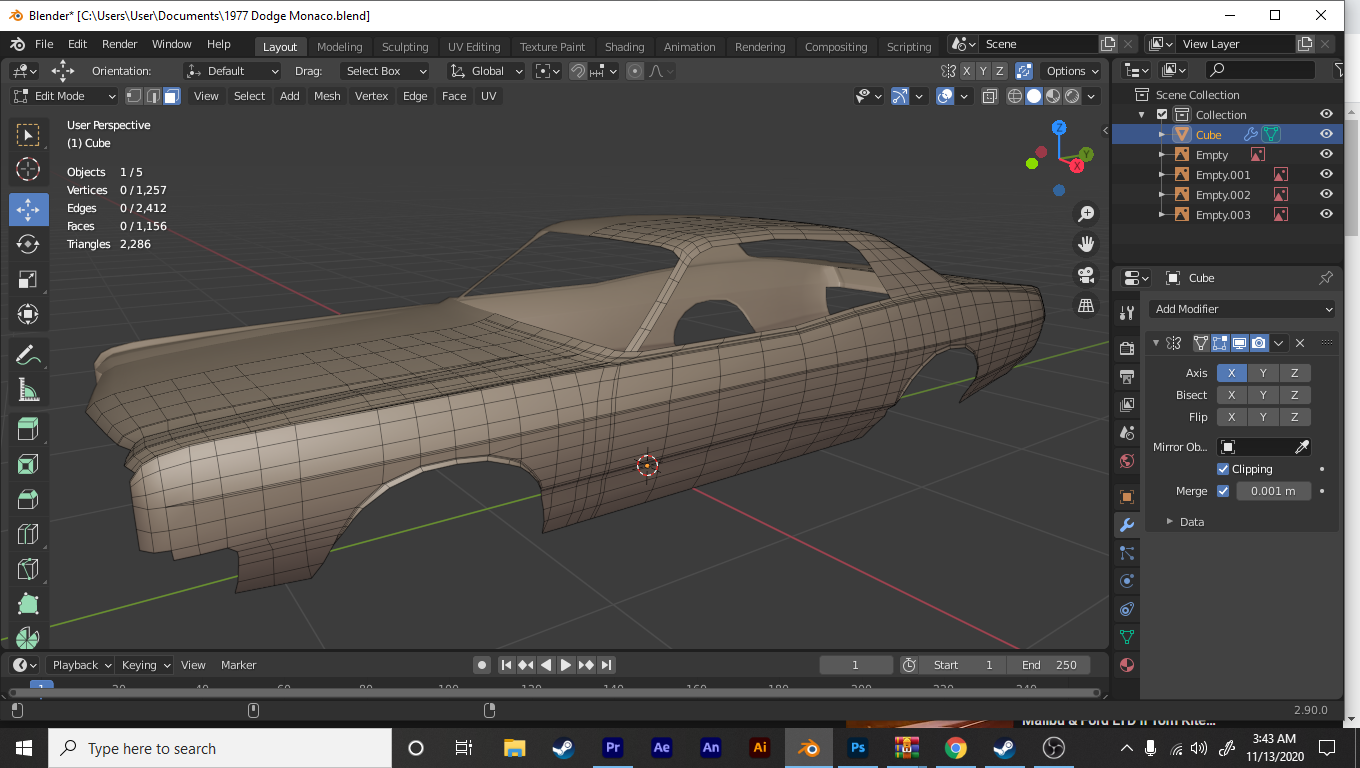Click the Merge distance 0.001 m field
Viewport: 1360px width, 768px height.
point(1273,491)
